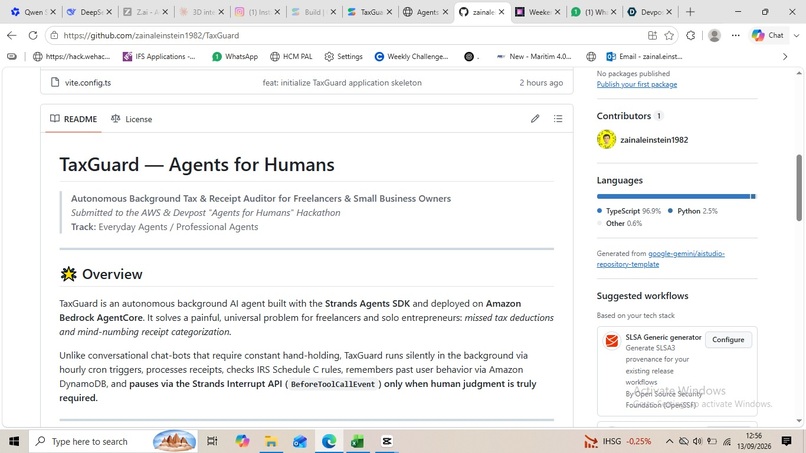Open the network wifi icon
This screenshot has width=806, height=453.
click(x=727, y=441)
